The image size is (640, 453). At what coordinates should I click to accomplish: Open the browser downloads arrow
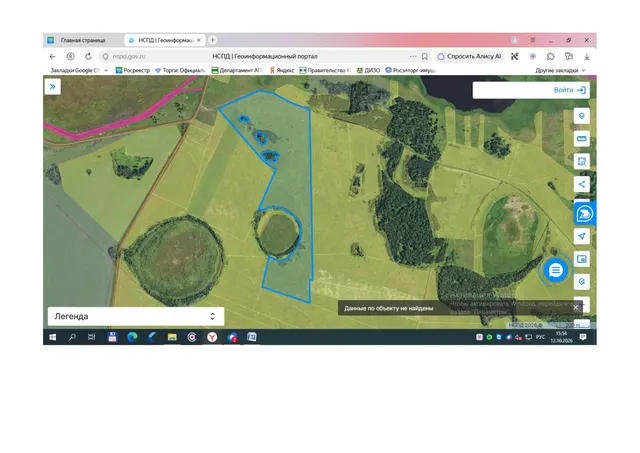click(587, 57)
